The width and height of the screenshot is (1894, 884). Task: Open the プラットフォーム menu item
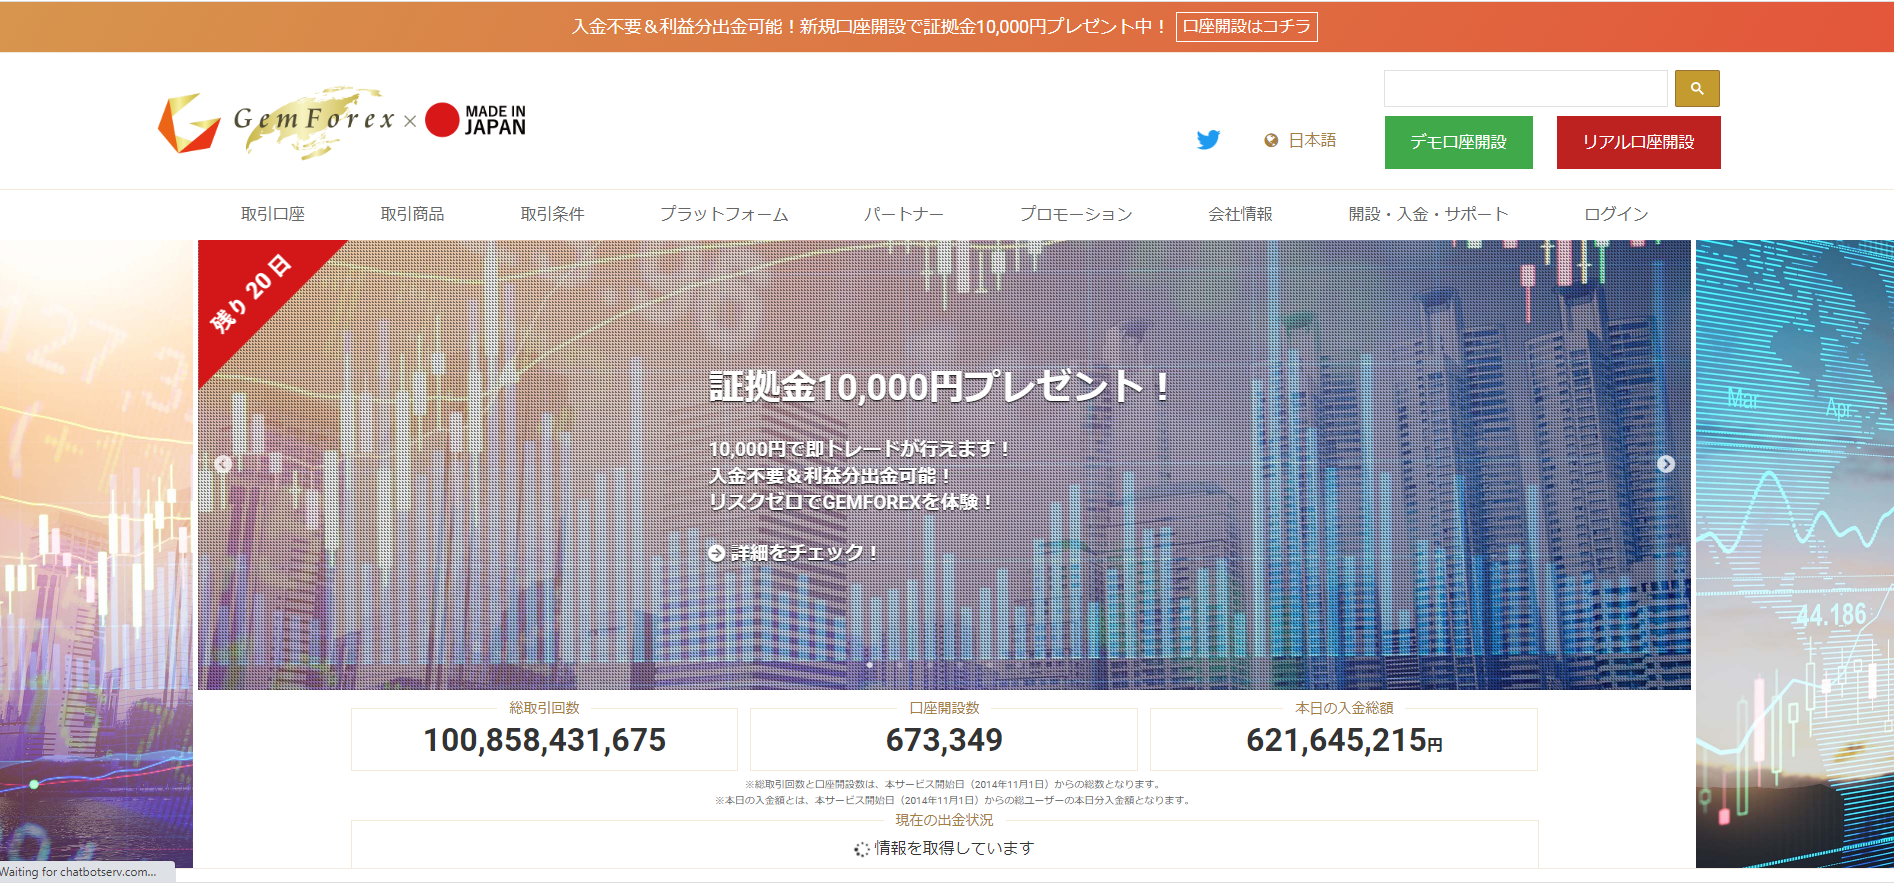click(x=724, y=214)
